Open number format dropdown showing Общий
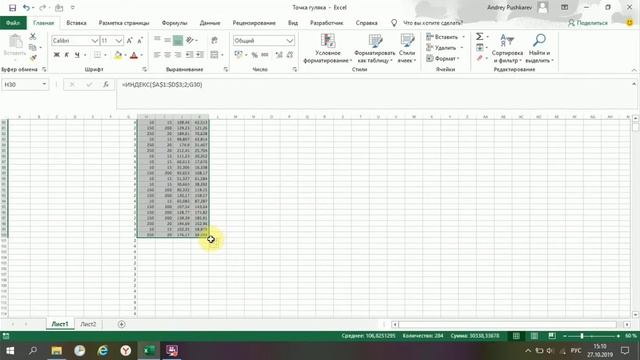This screenshot has height=360, width=640. click(289, 40)
